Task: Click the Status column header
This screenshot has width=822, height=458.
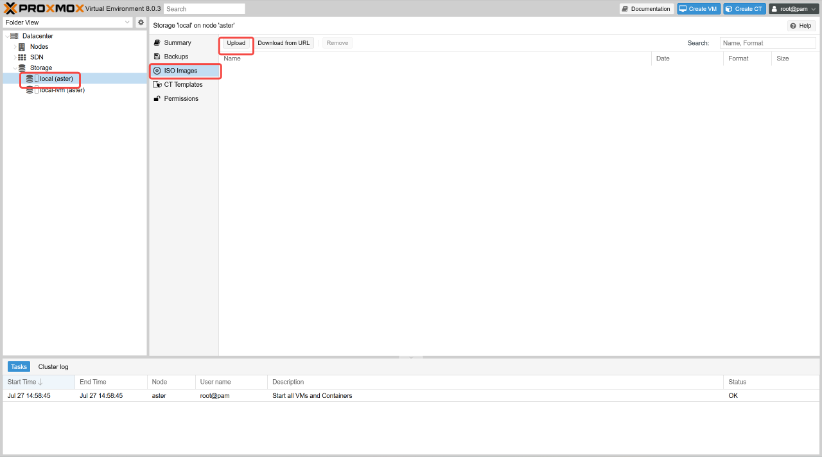Action: point(771,382)
